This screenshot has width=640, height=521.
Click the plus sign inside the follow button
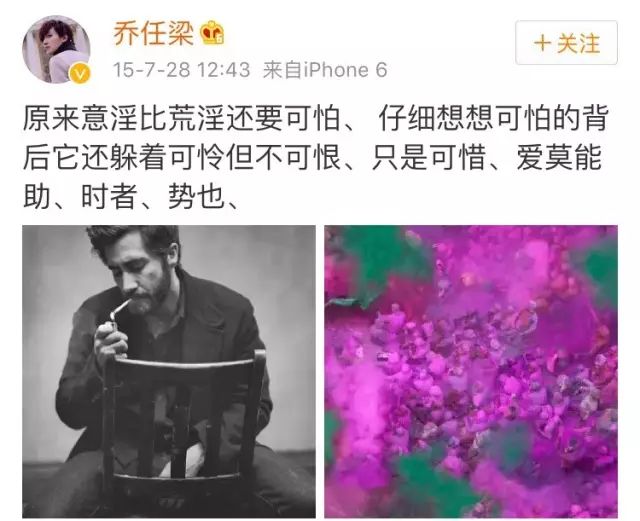543,43
